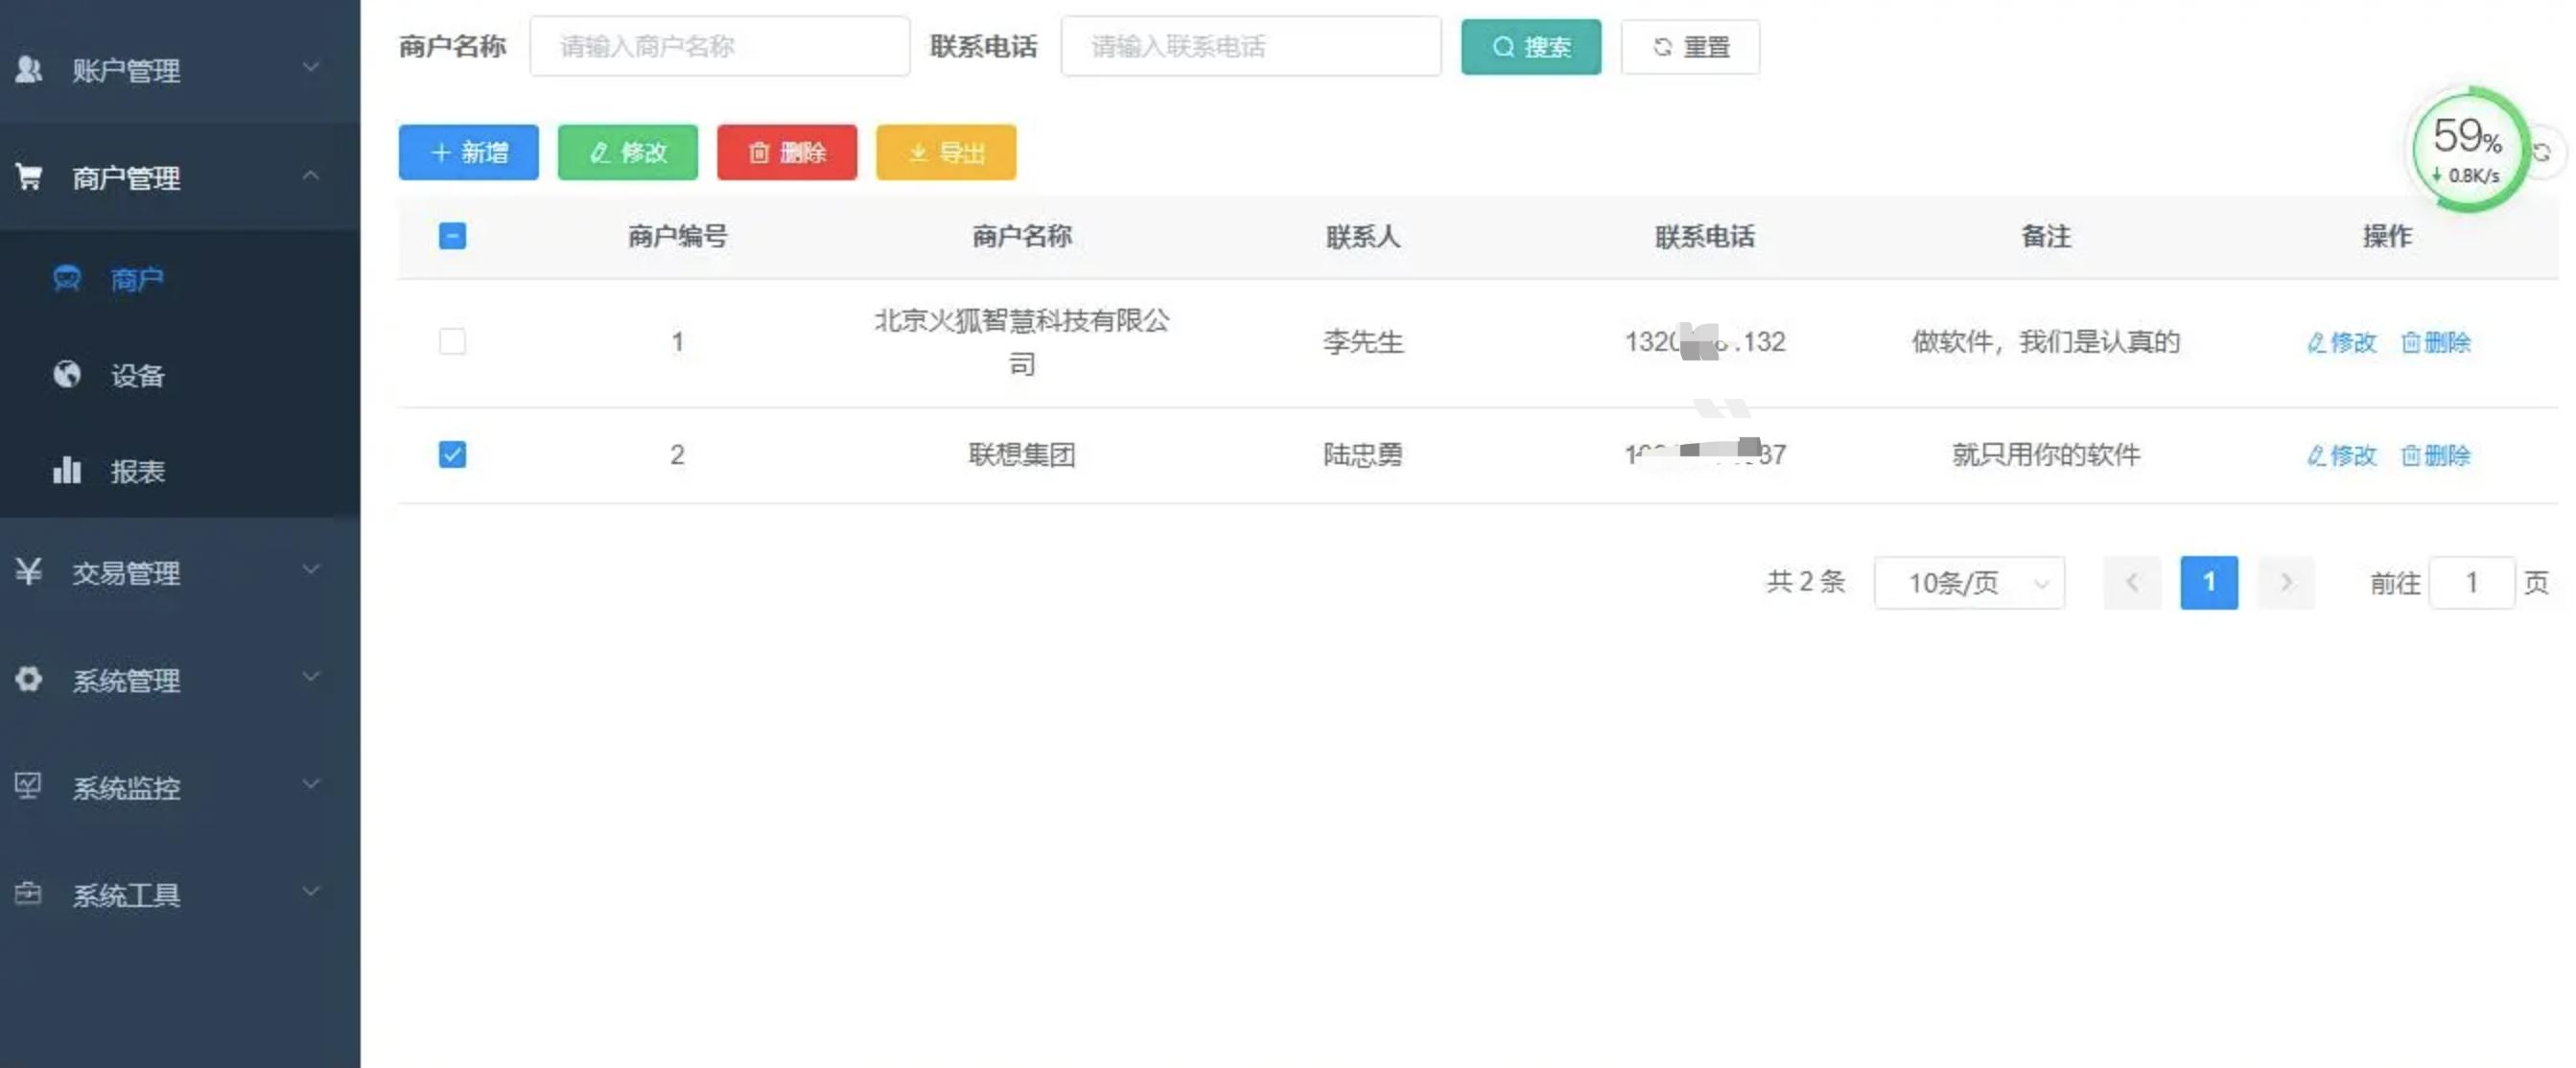Click the ¥ icon beside 交易管理
The image size is (2576, 1068).
29,572
